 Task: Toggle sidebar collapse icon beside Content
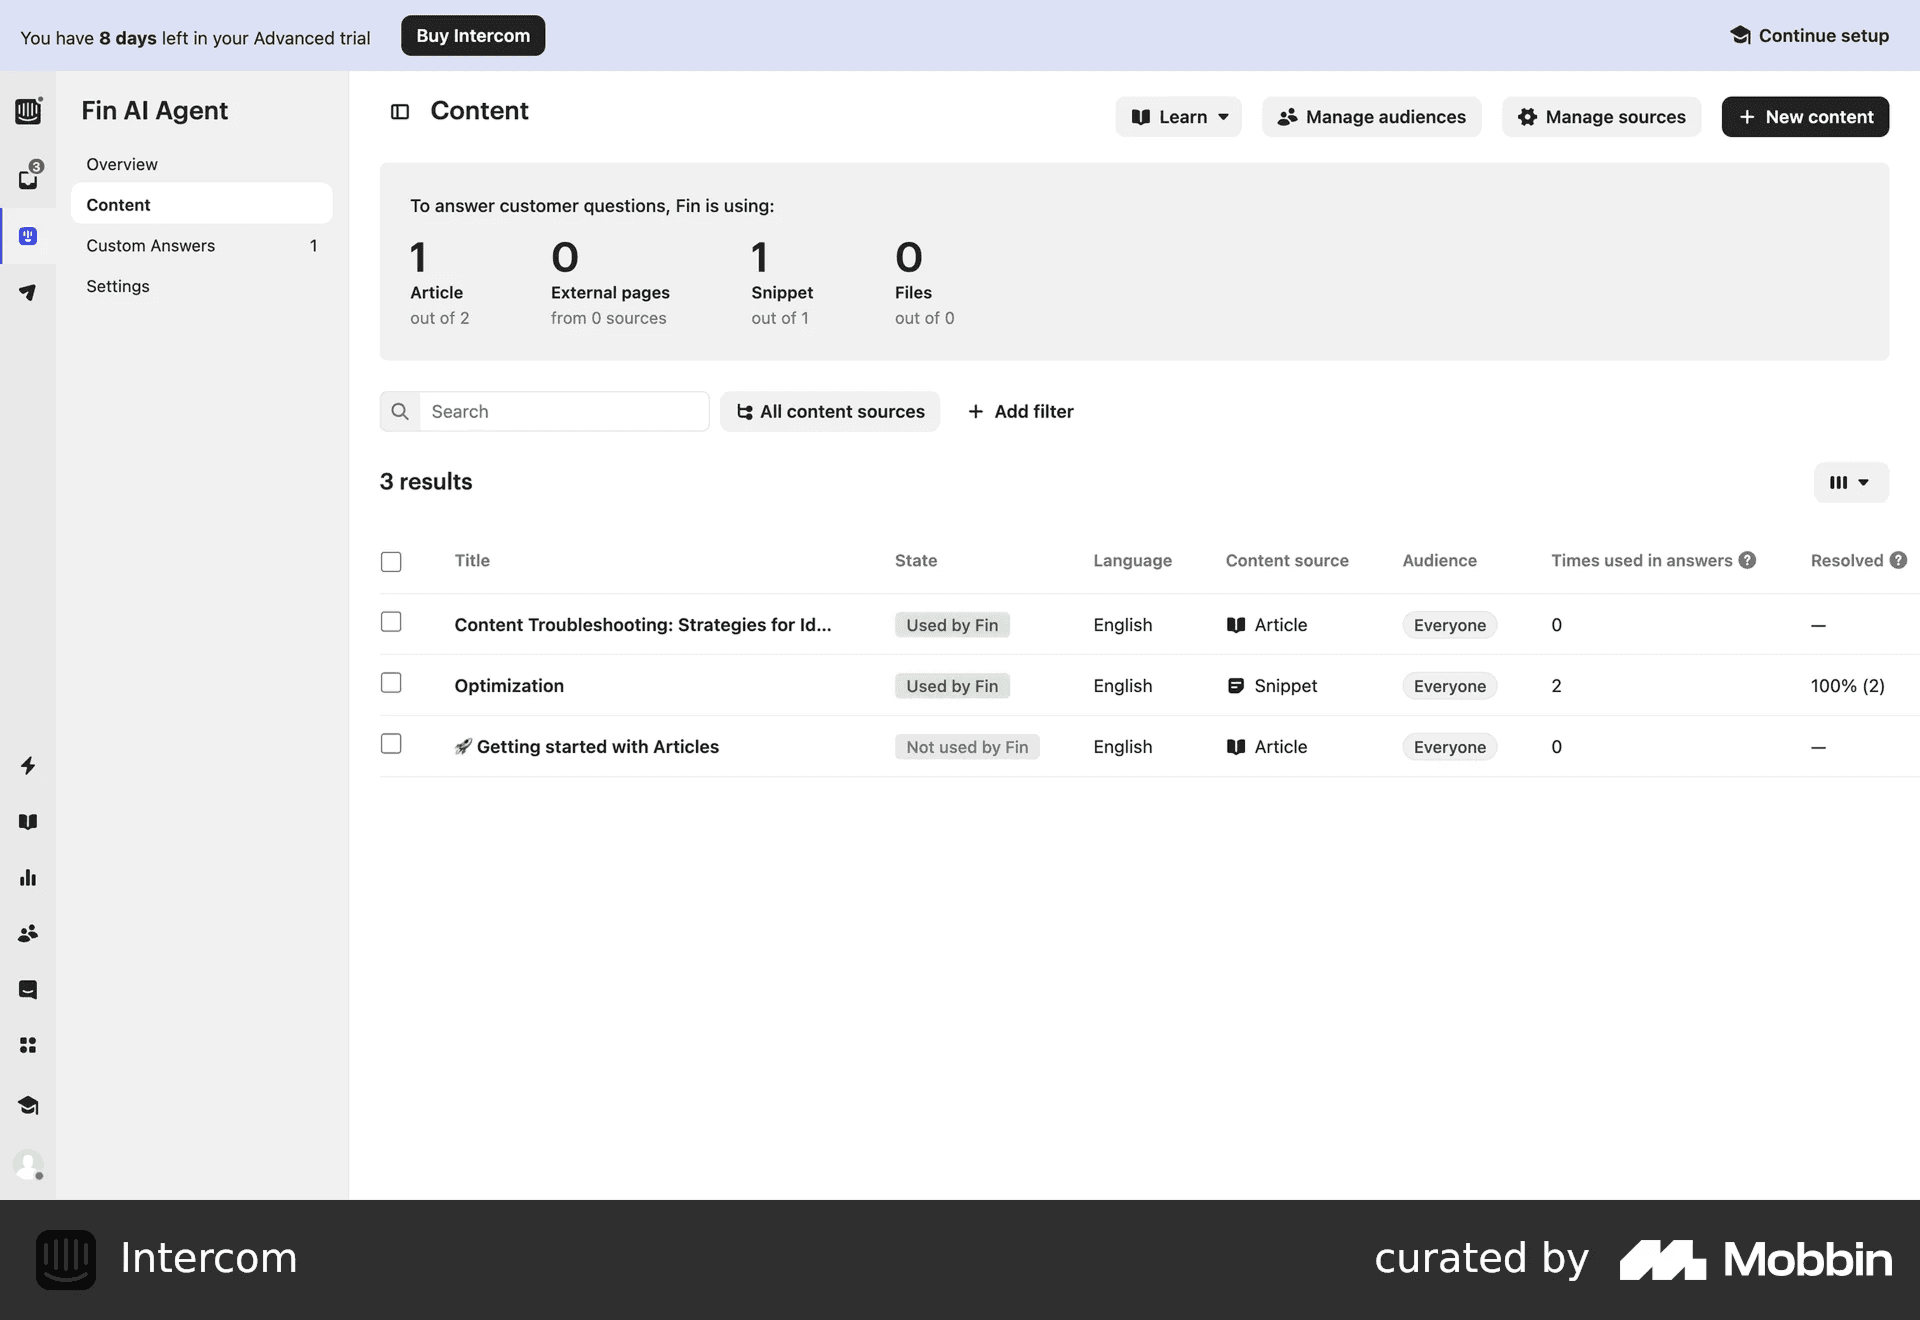[x=400, y=112]
